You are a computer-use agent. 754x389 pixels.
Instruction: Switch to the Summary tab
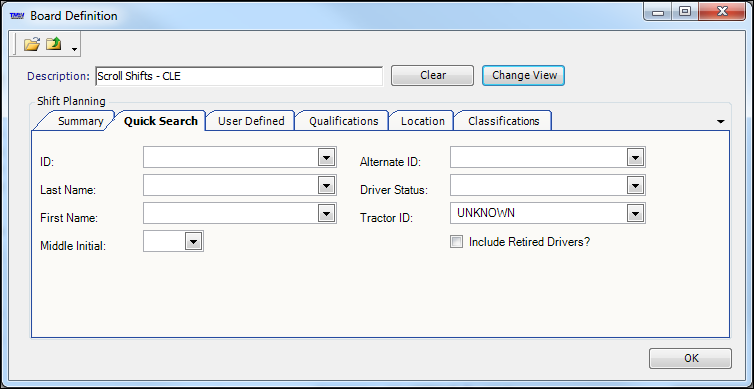[80, 121]
